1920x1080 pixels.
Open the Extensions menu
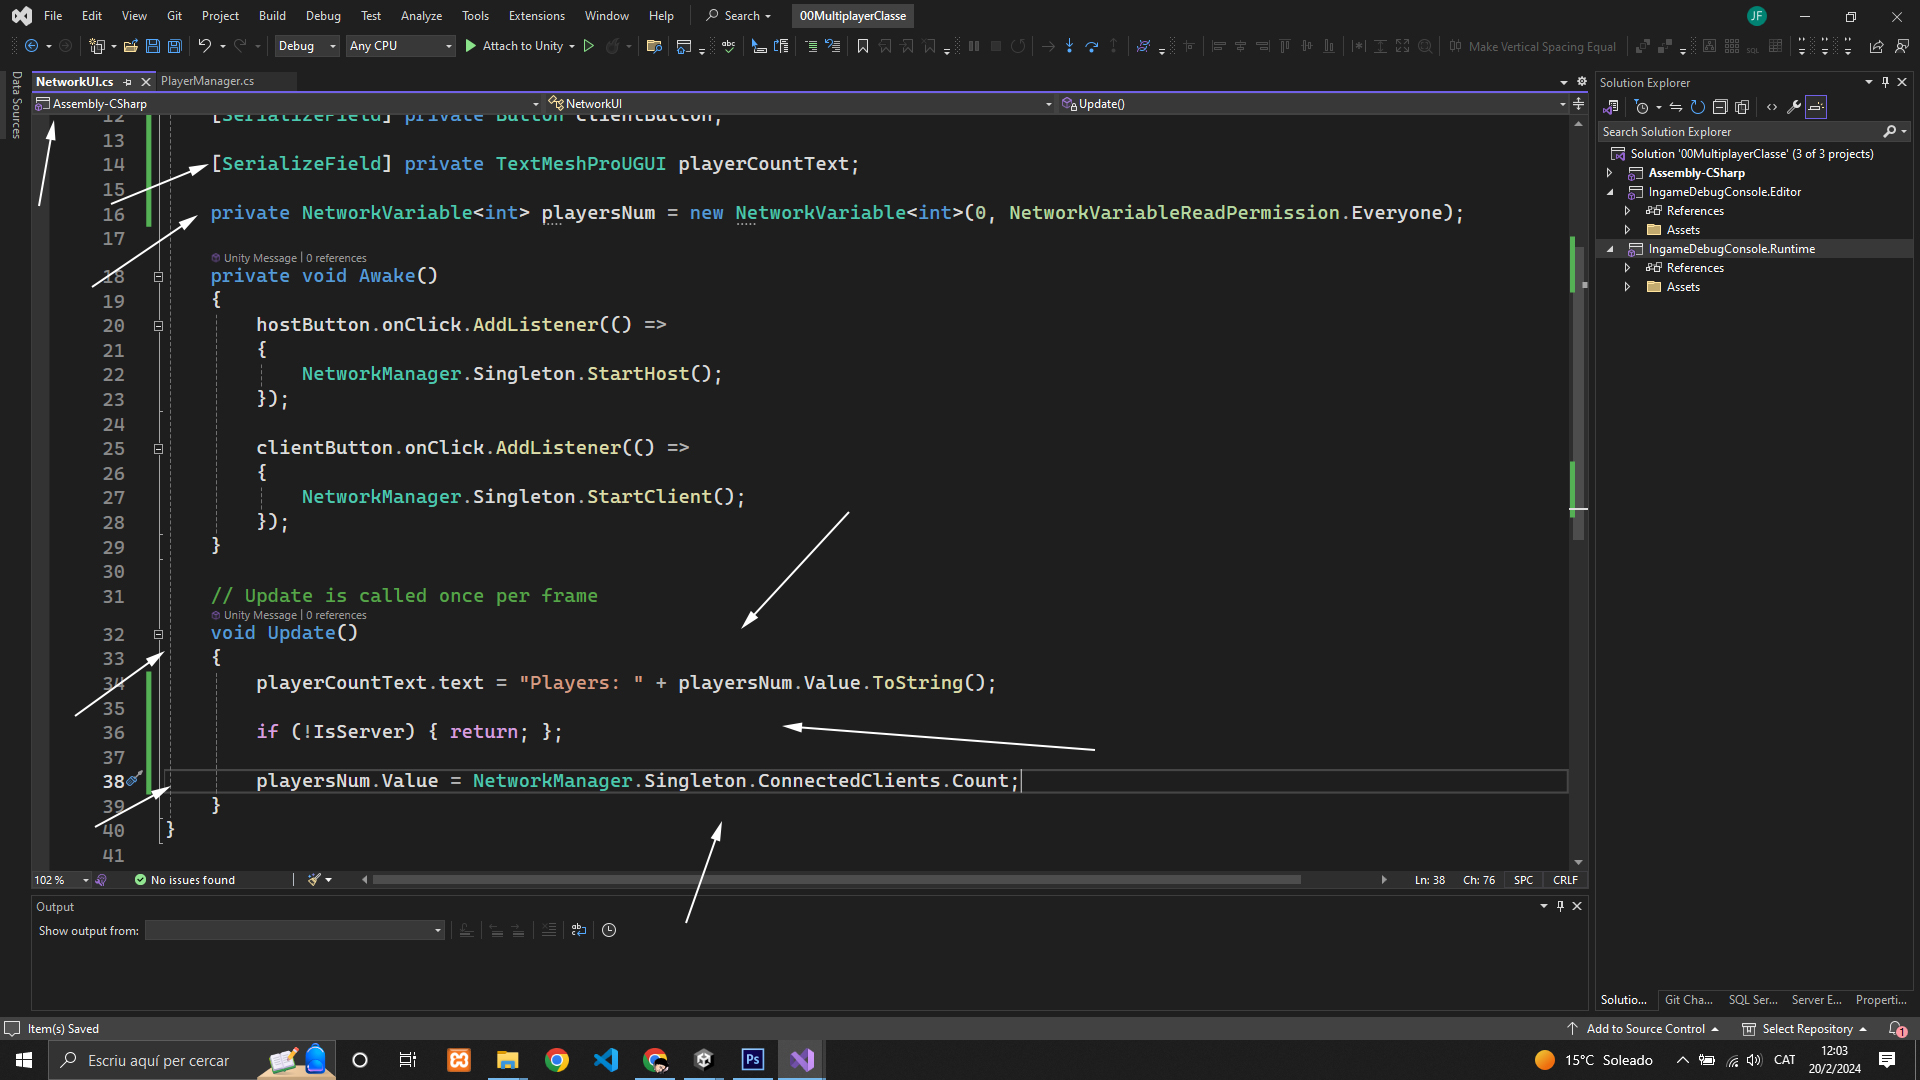(x=536, y=16)
